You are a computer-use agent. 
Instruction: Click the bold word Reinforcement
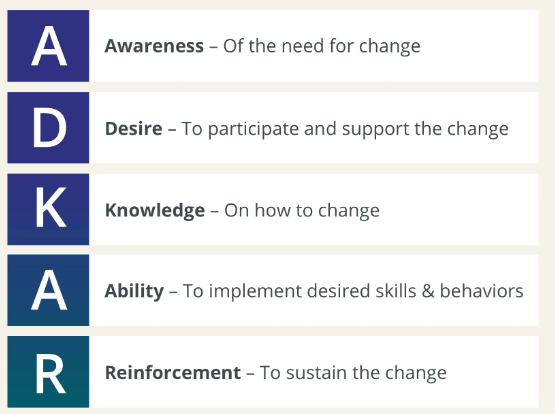tap(173, 373)
